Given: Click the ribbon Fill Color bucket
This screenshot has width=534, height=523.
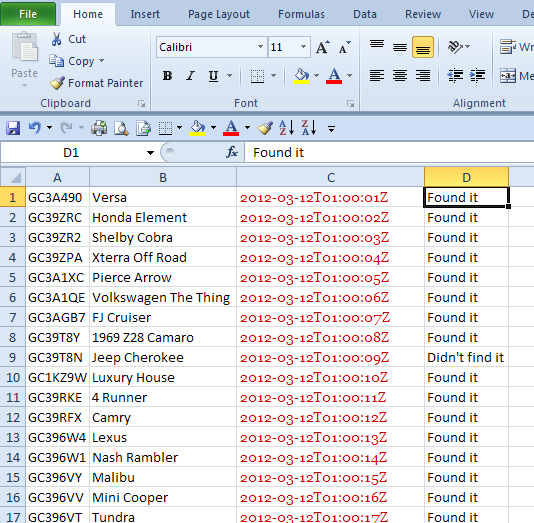Looking at the screenshot, I should (301, 76).
